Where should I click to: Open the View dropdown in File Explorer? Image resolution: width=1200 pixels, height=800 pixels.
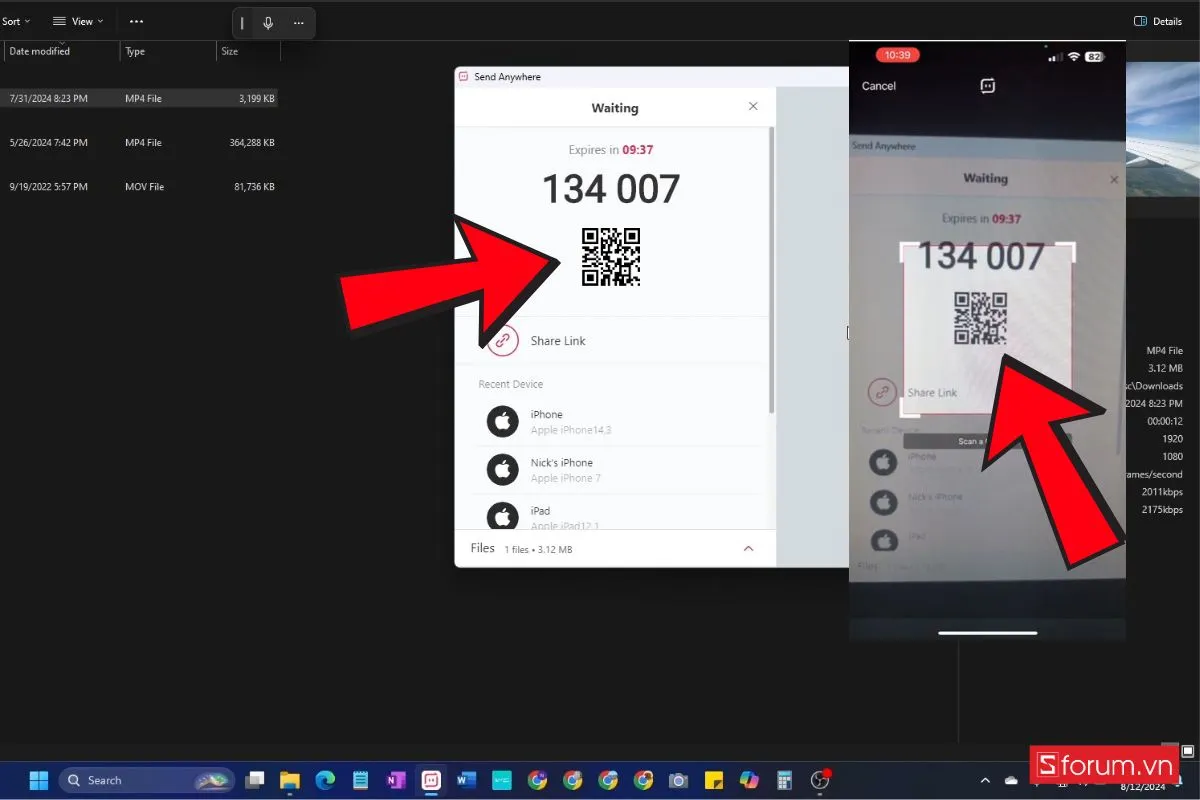[77, 20]
